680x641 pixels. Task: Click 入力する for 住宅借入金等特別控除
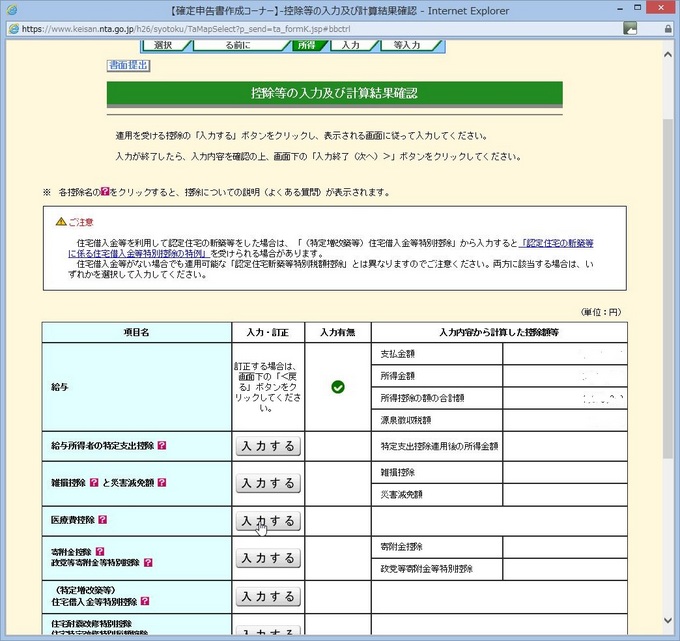point(268,596)
